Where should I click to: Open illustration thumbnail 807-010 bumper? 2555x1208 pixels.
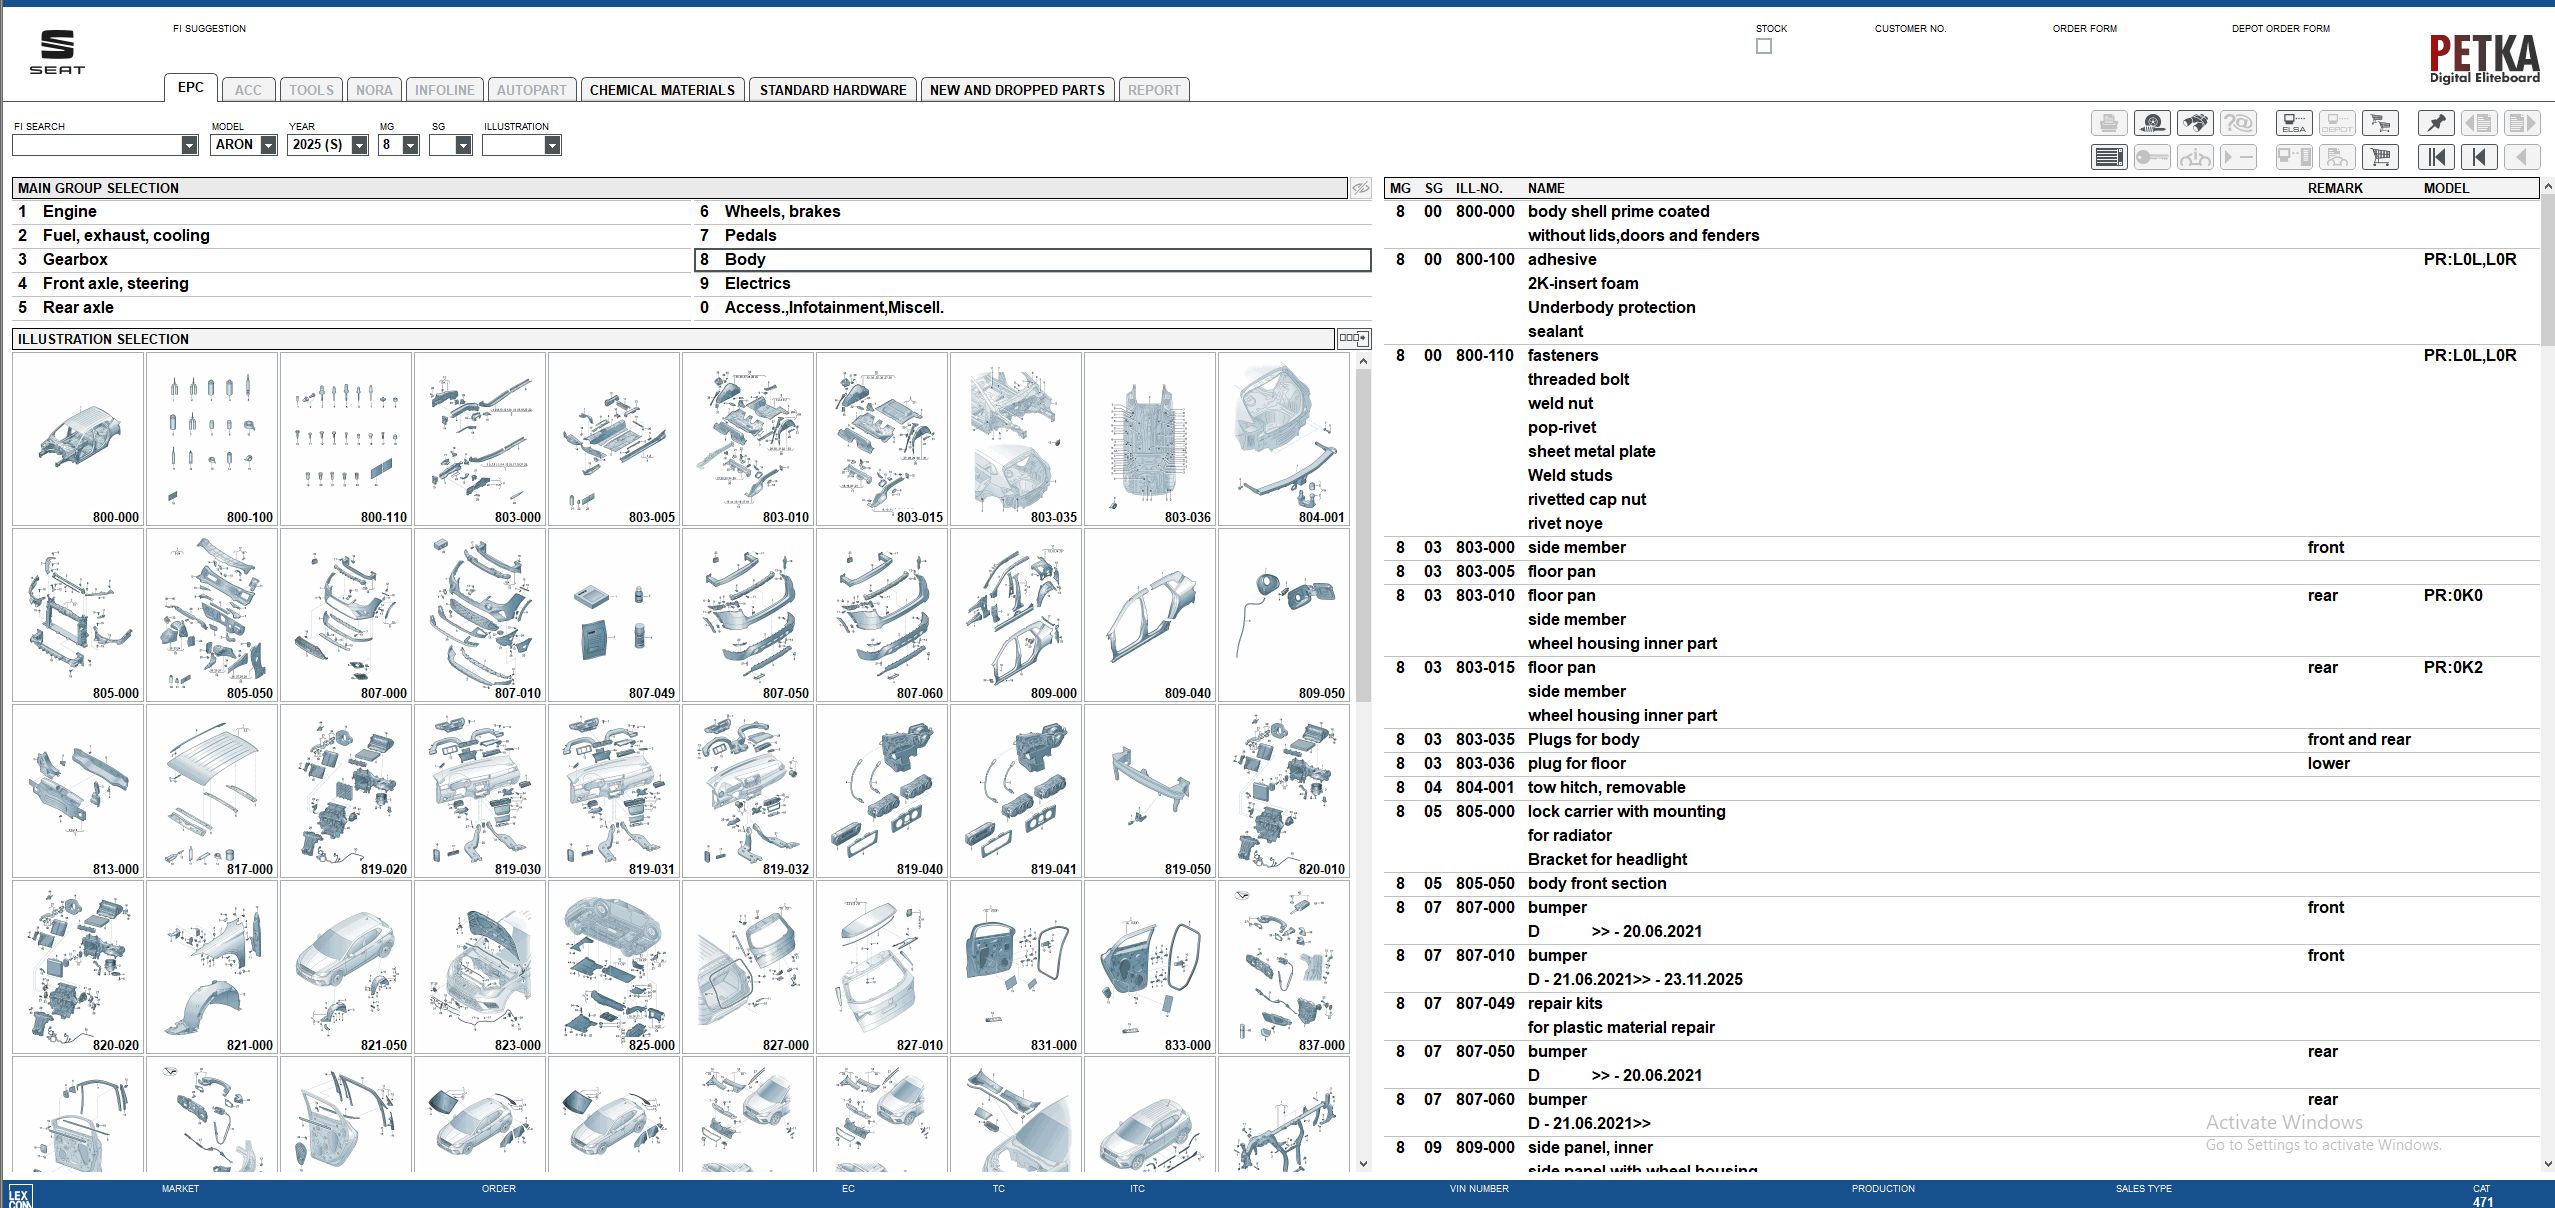point(480,615)
